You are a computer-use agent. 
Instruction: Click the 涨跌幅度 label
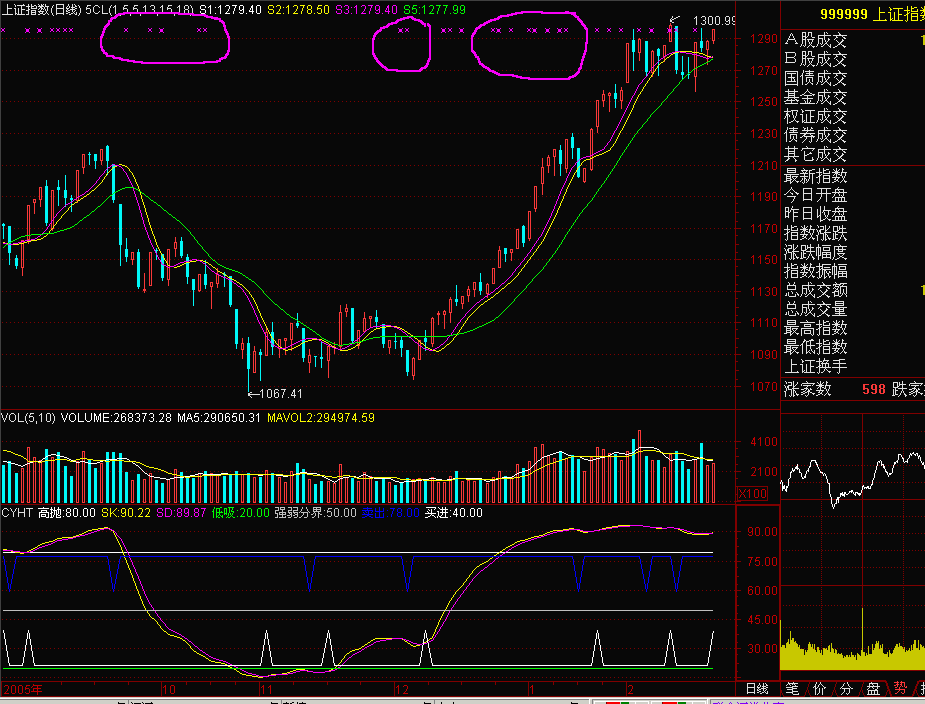815,252
